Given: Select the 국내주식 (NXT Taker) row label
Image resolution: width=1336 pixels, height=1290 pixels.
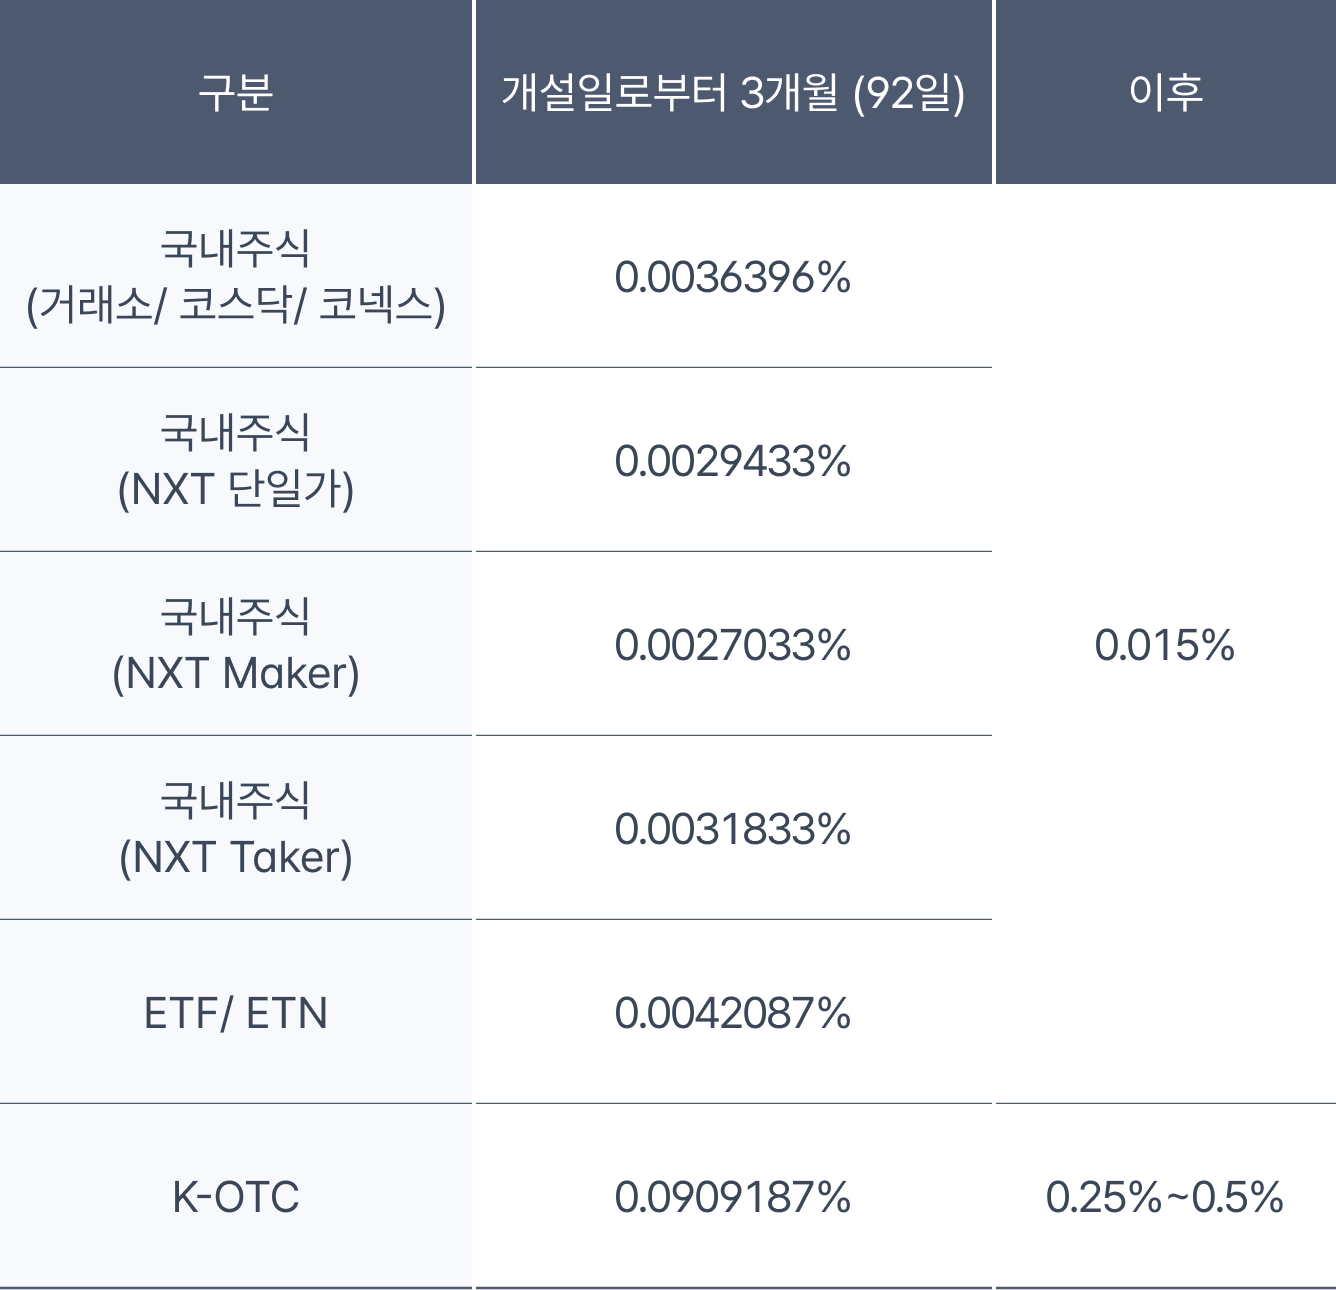Looking at the screenshot, I should pos(236,829).
